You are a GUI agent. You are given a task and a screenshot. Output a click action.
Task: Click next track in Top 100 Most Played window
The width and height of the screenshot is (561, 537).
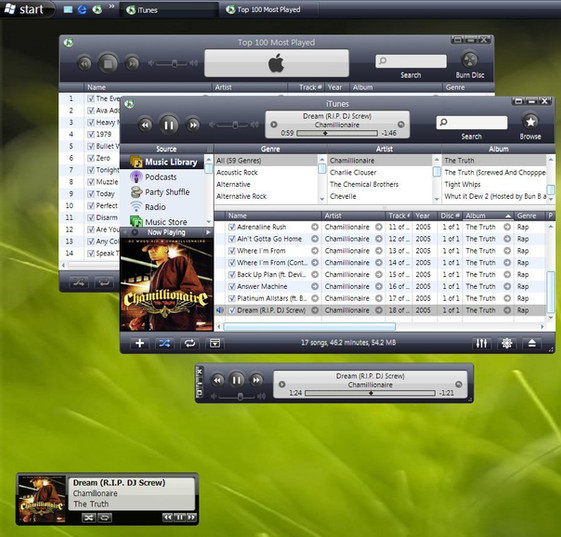[132, 64]
